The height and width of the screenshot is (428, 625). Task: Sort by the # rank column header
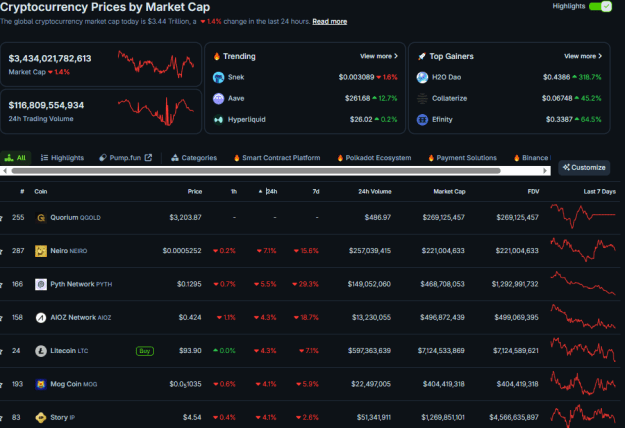(x=22, y=192)
